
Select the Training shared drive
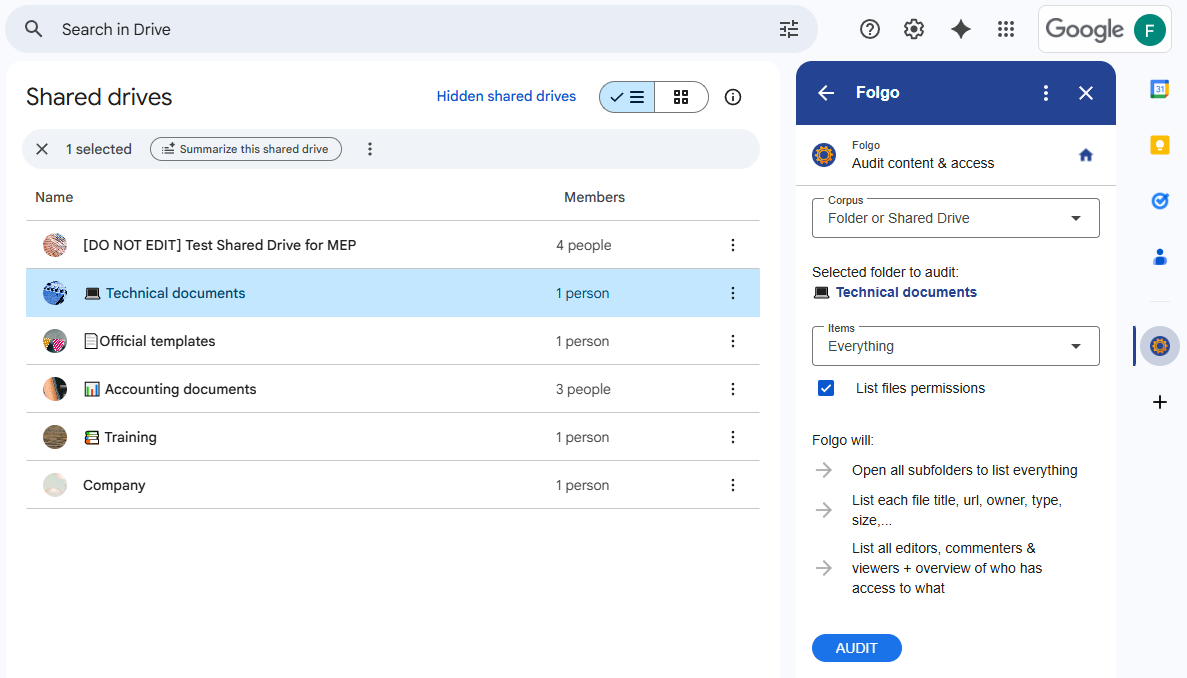pyautogui.click(x=393, y=437)
